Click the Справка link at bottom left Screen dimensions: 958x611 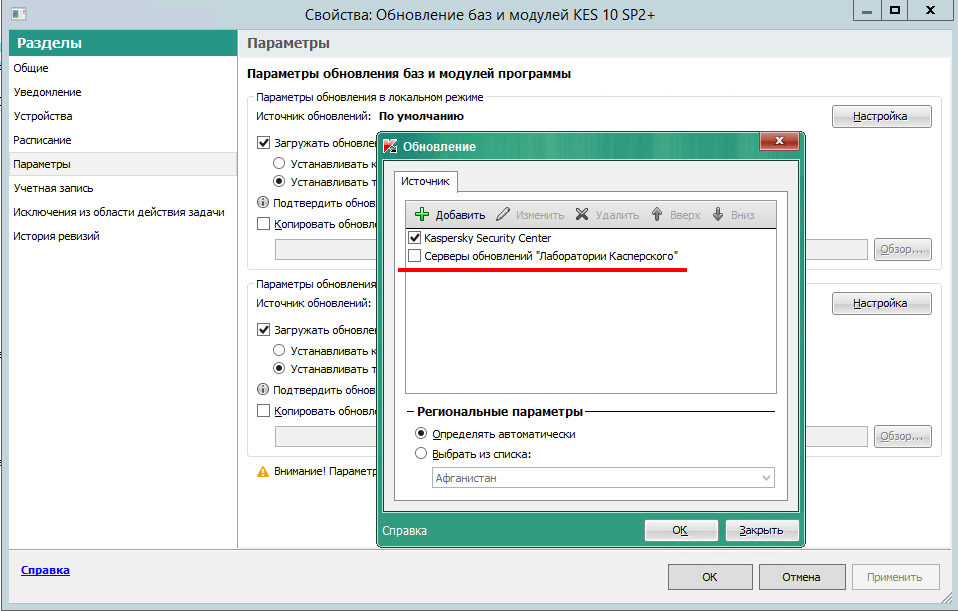tap(45, 570)
